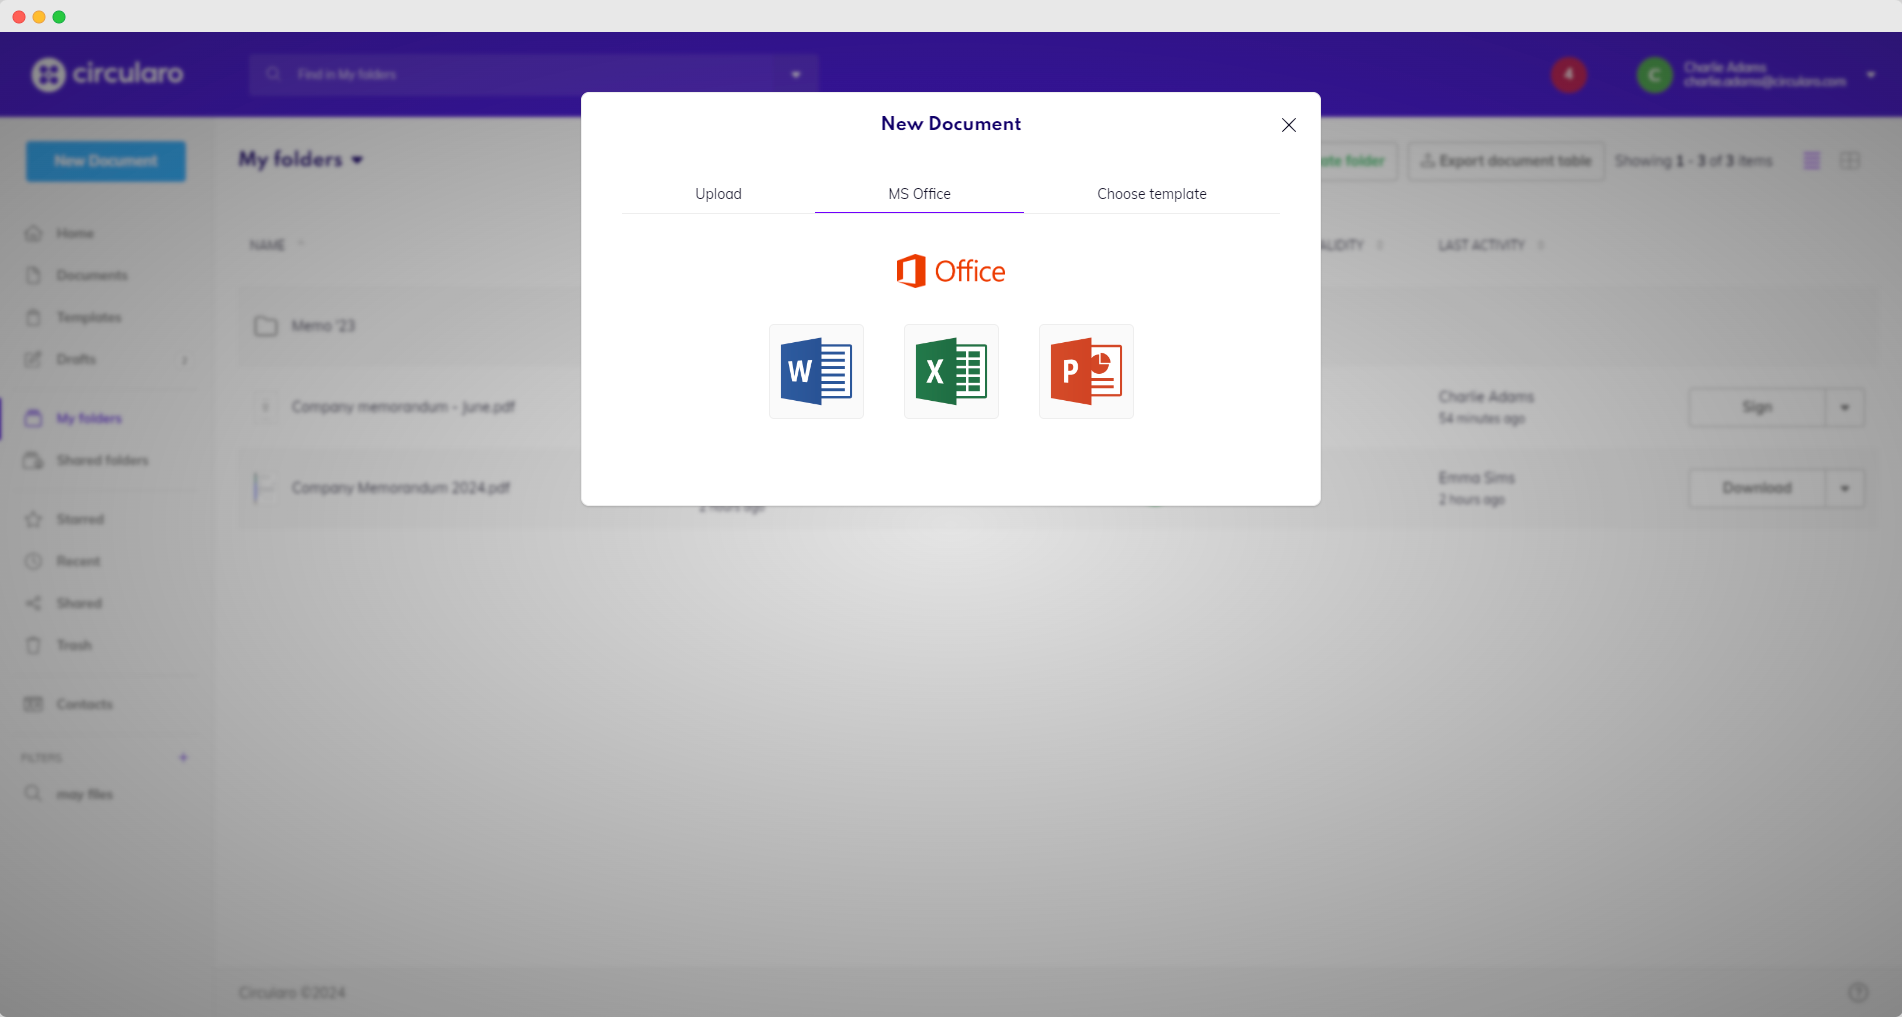The image size is (1902, 1017).
Task: Click the green macOS fullscreen button
Action: coord(59,17)
